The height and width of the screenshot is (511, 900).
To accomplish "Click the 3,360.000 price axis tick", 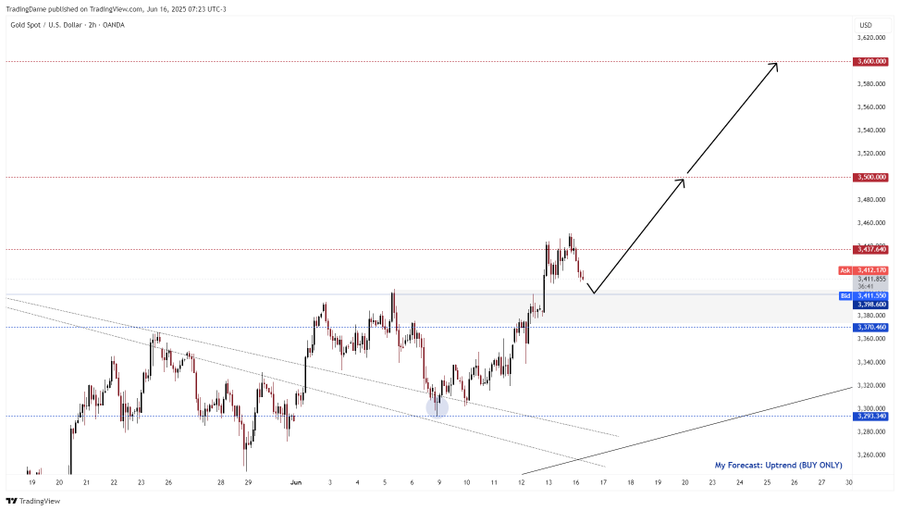I will [871, 339].
